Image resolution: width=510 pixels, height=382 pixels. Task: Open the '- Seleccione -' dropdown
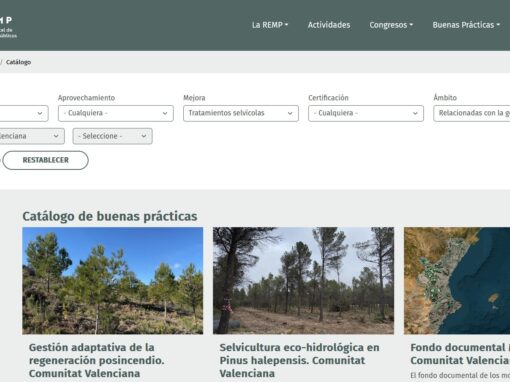pyautogui.click(x=113, y=136)
